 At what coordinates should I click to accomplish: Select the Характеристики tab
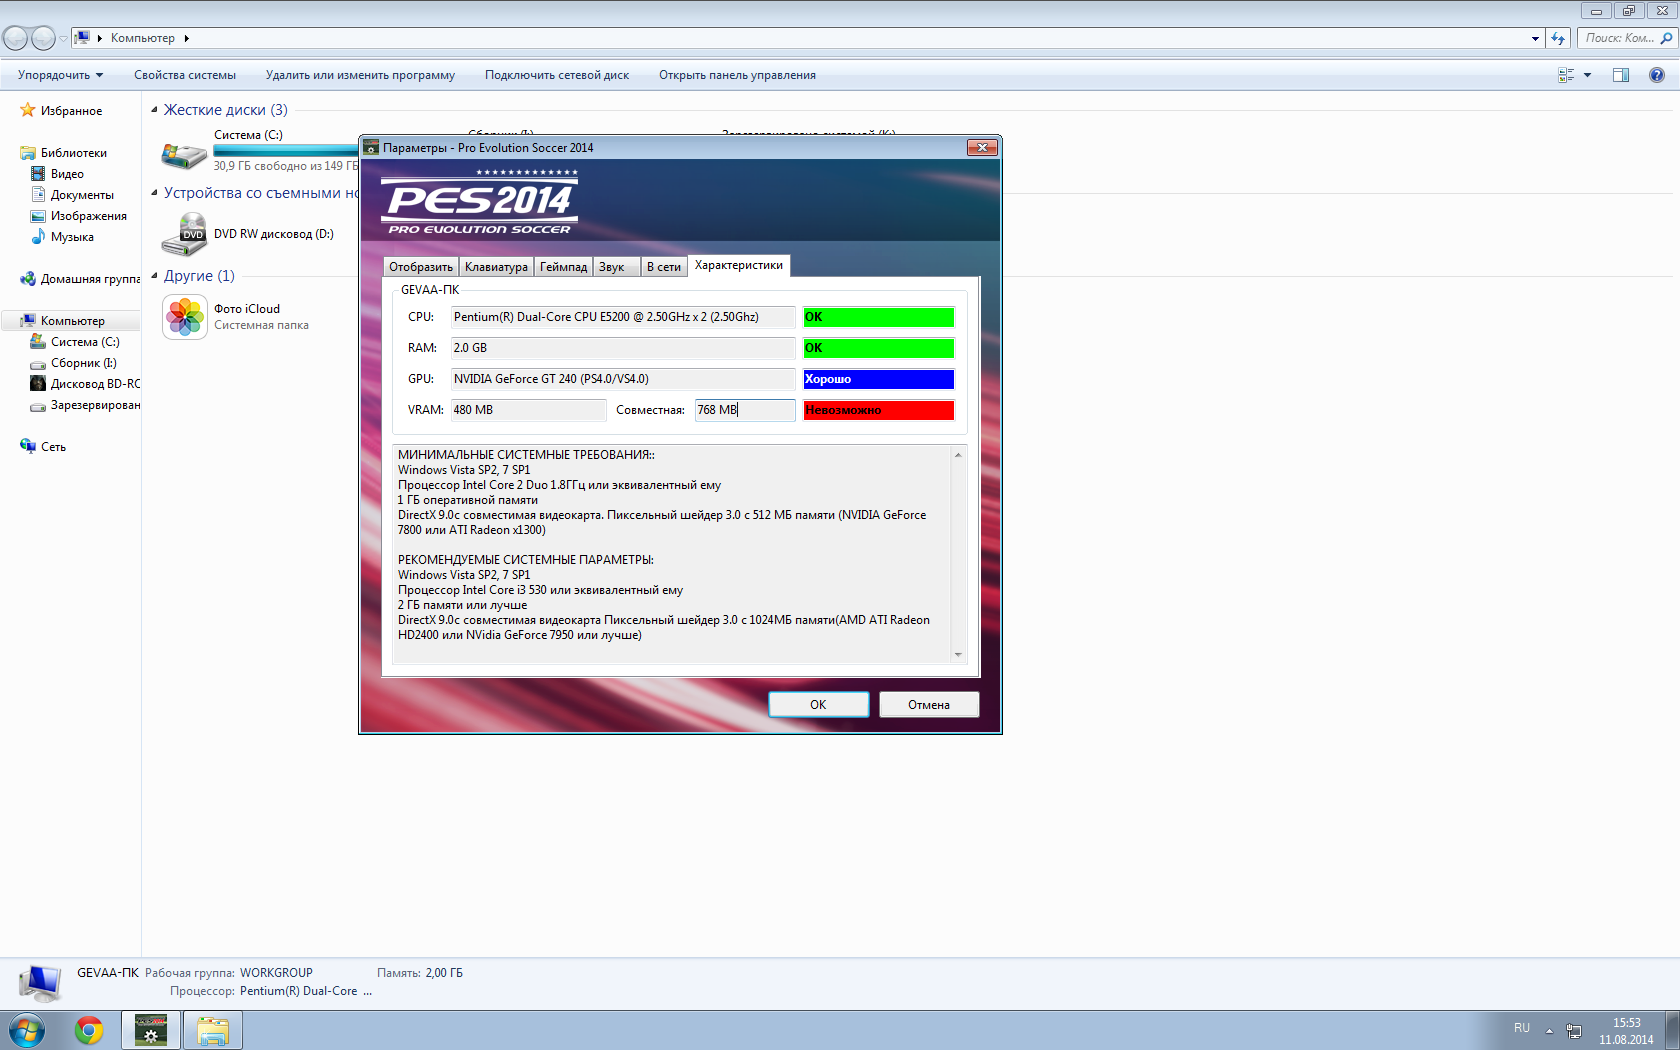point(739,265)
